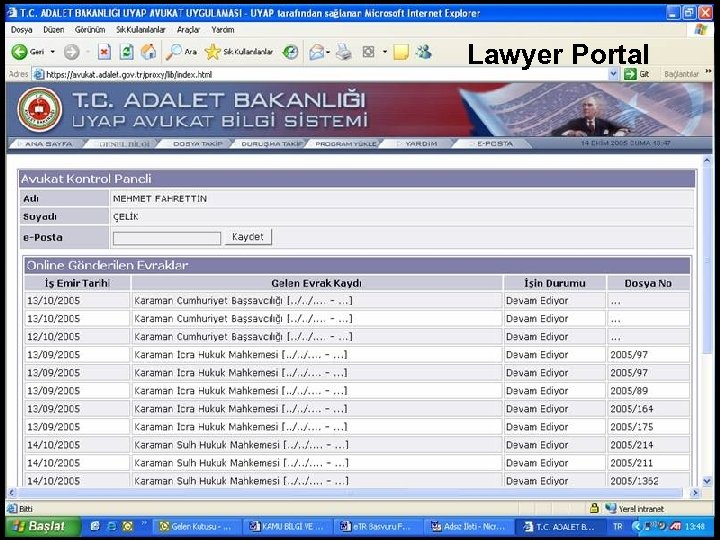Open dropdown arrow next to back button
720x540 pixels.
[53, 52]
